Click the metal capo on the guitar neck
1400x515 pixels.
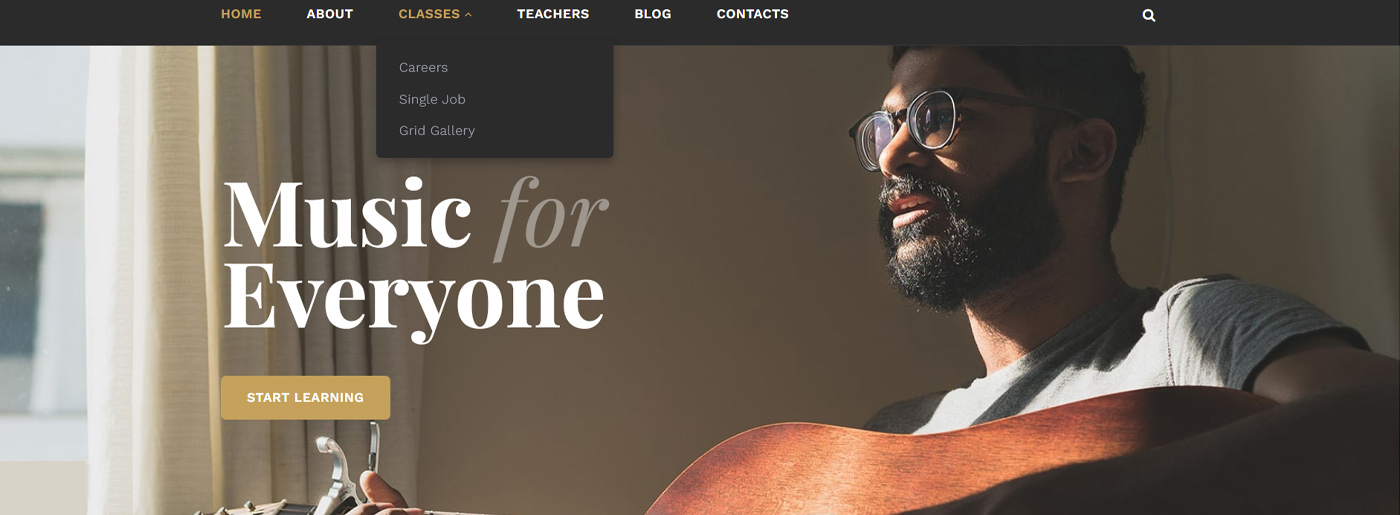(350, 465)
